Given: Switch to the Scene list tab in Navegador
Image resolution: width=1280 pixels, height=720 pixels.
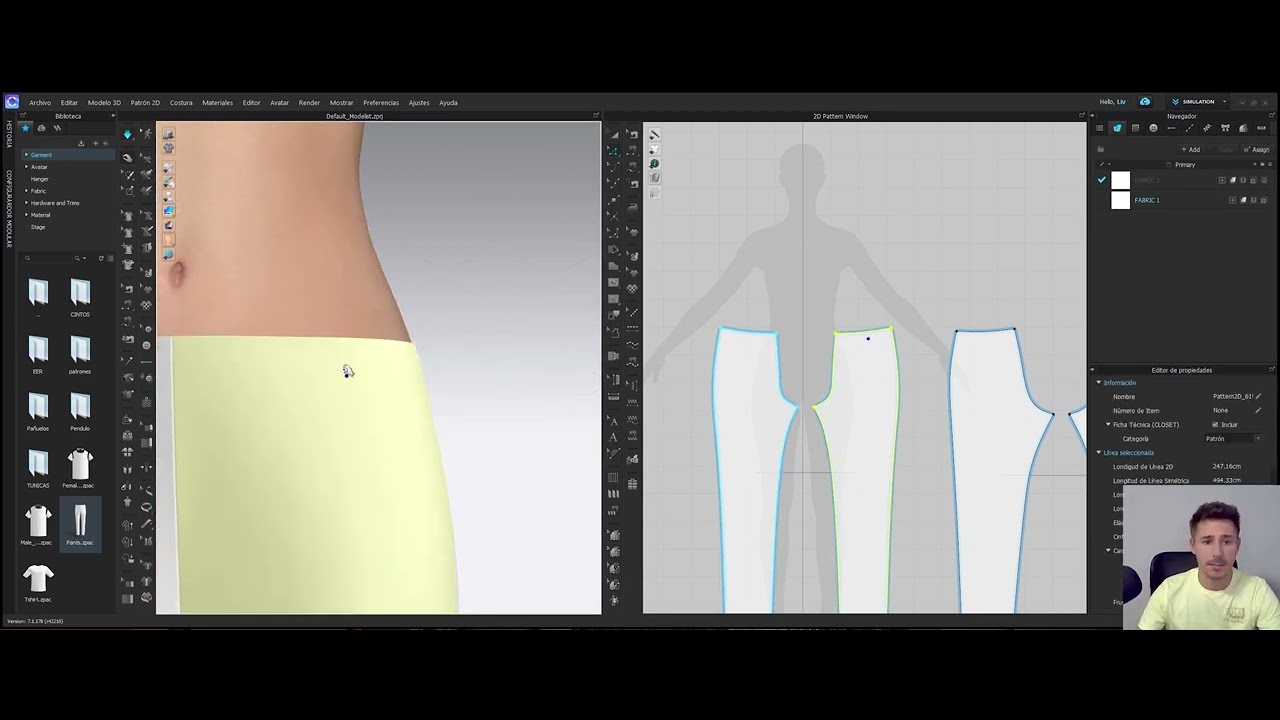Looking at the screenshot, I should tap(1100, 128).
